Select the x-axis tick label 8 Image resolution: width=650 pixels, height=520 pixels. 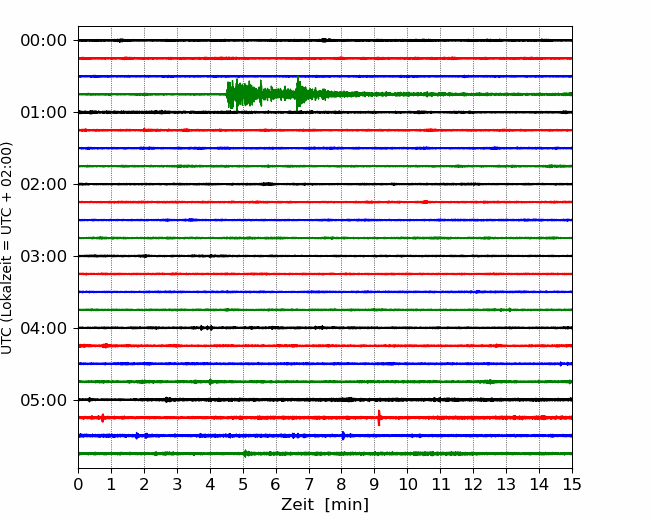pos(342,484)
